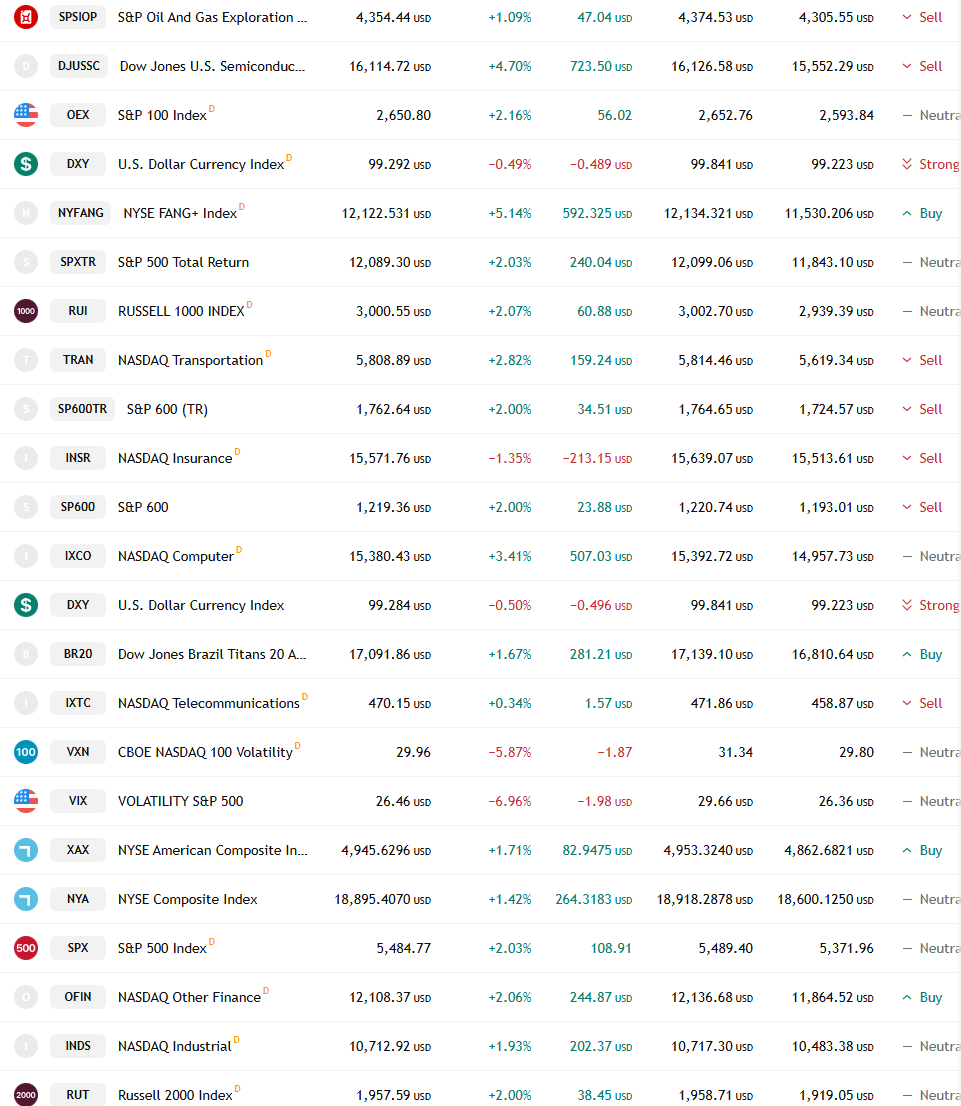The image size is (961, 1106).
Task: Open NYSE American Composite Index link
Action: 212,850
